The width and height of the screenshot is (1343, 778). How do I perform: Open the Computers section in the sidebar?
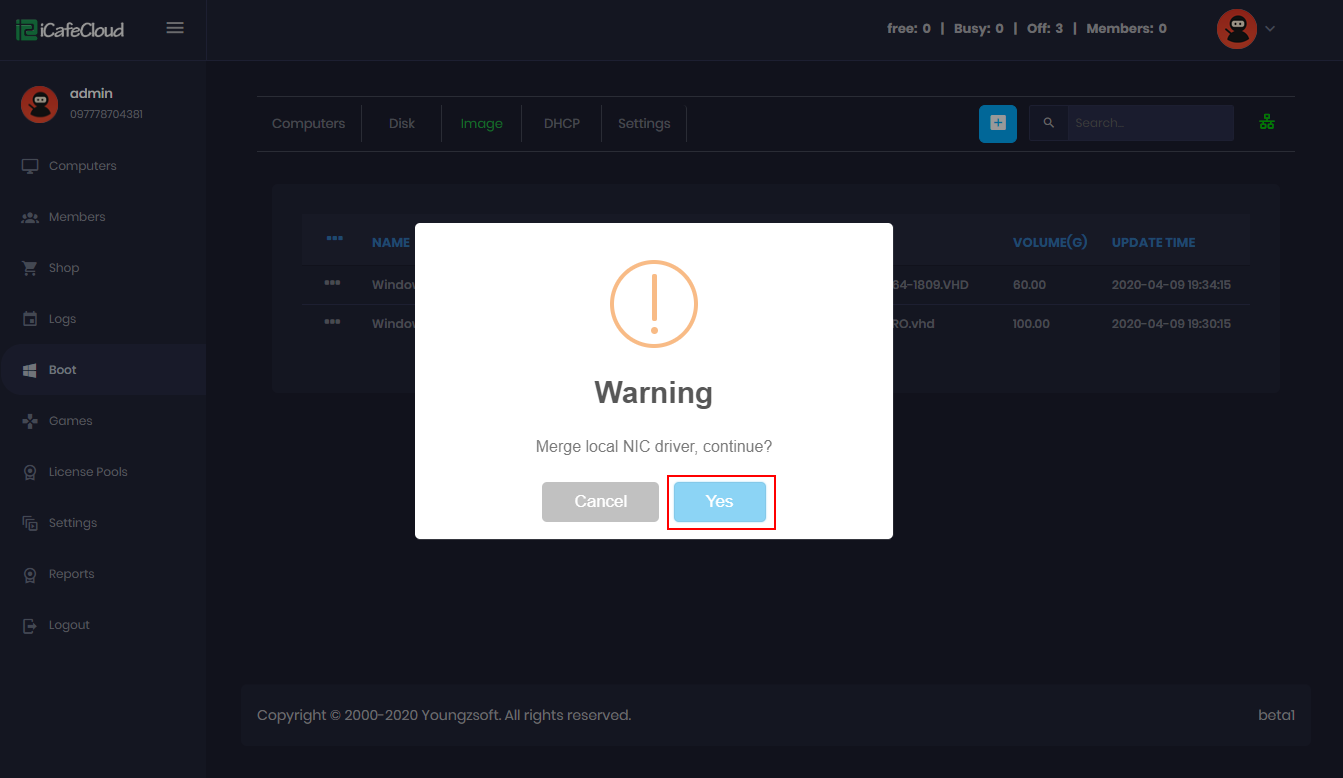coord(82,165)
